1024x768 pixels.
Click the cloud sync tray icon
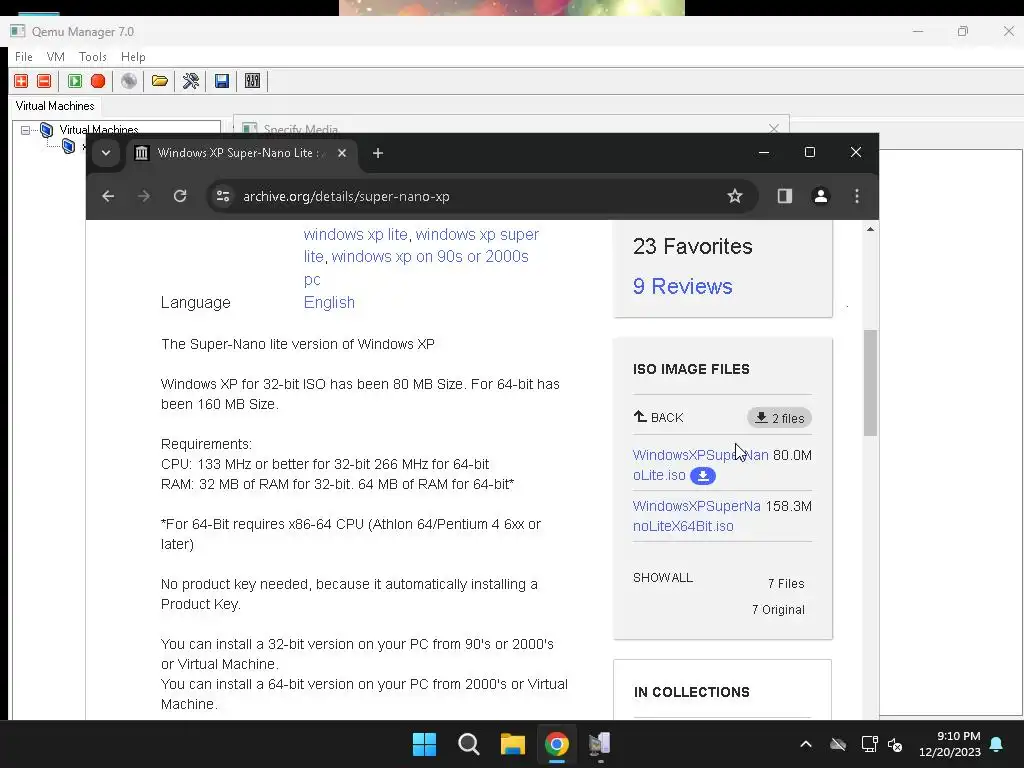[x=838, y=744]
